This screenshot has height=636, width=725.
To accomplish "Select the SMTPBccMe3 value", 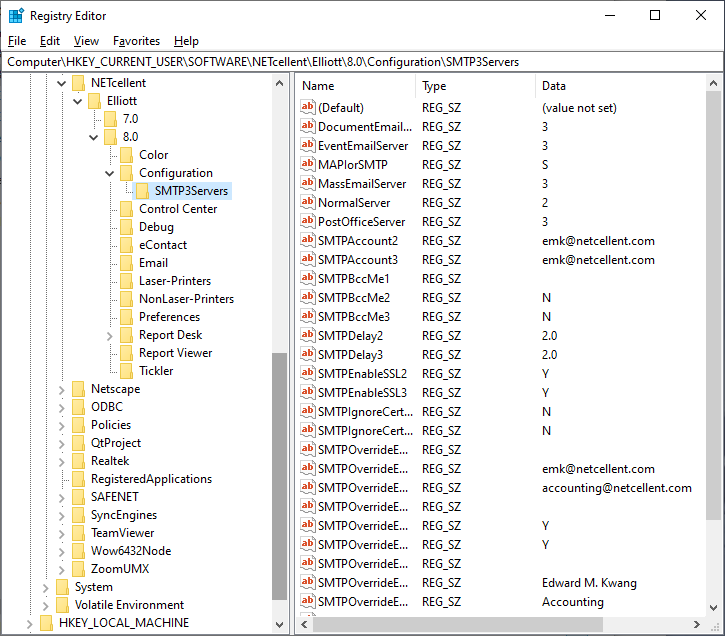I will point(354,316).
